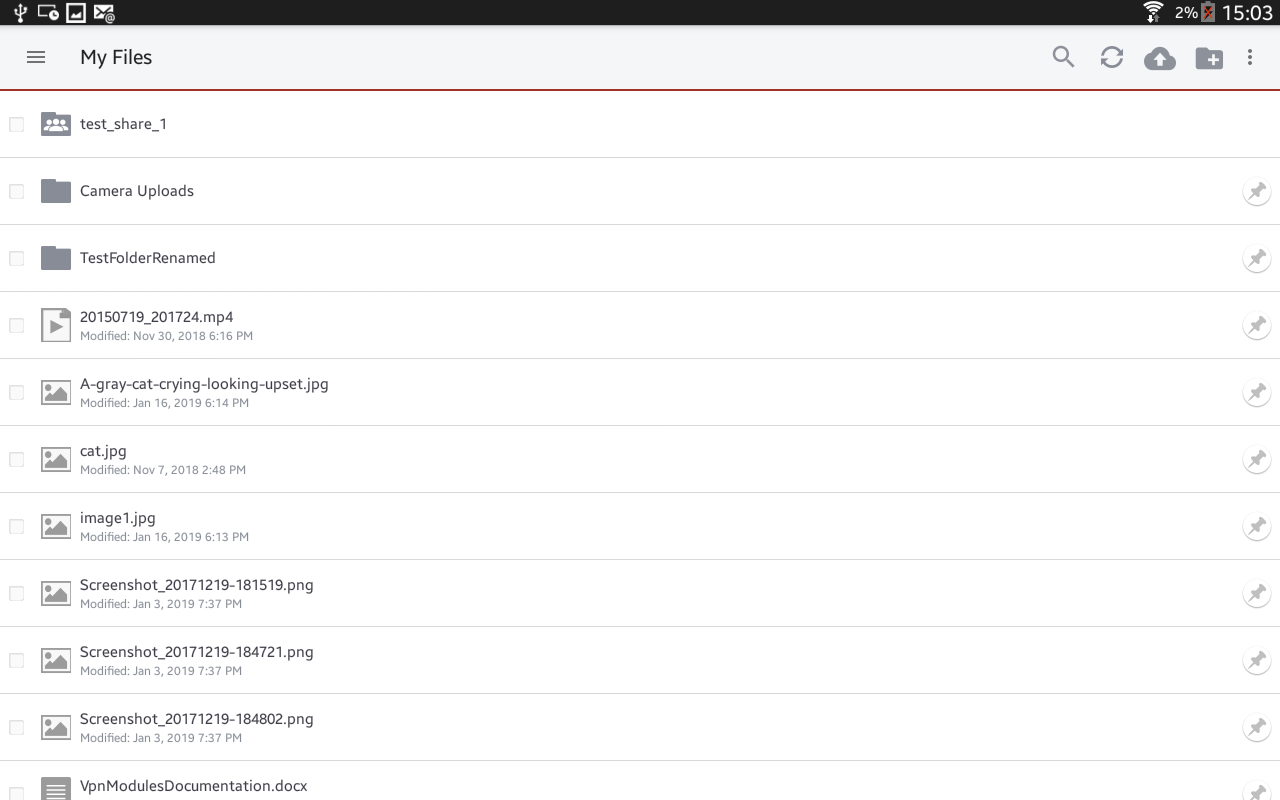Check the box for A-gray-cat-crying-looking-upset.jpg

point(17,392)
